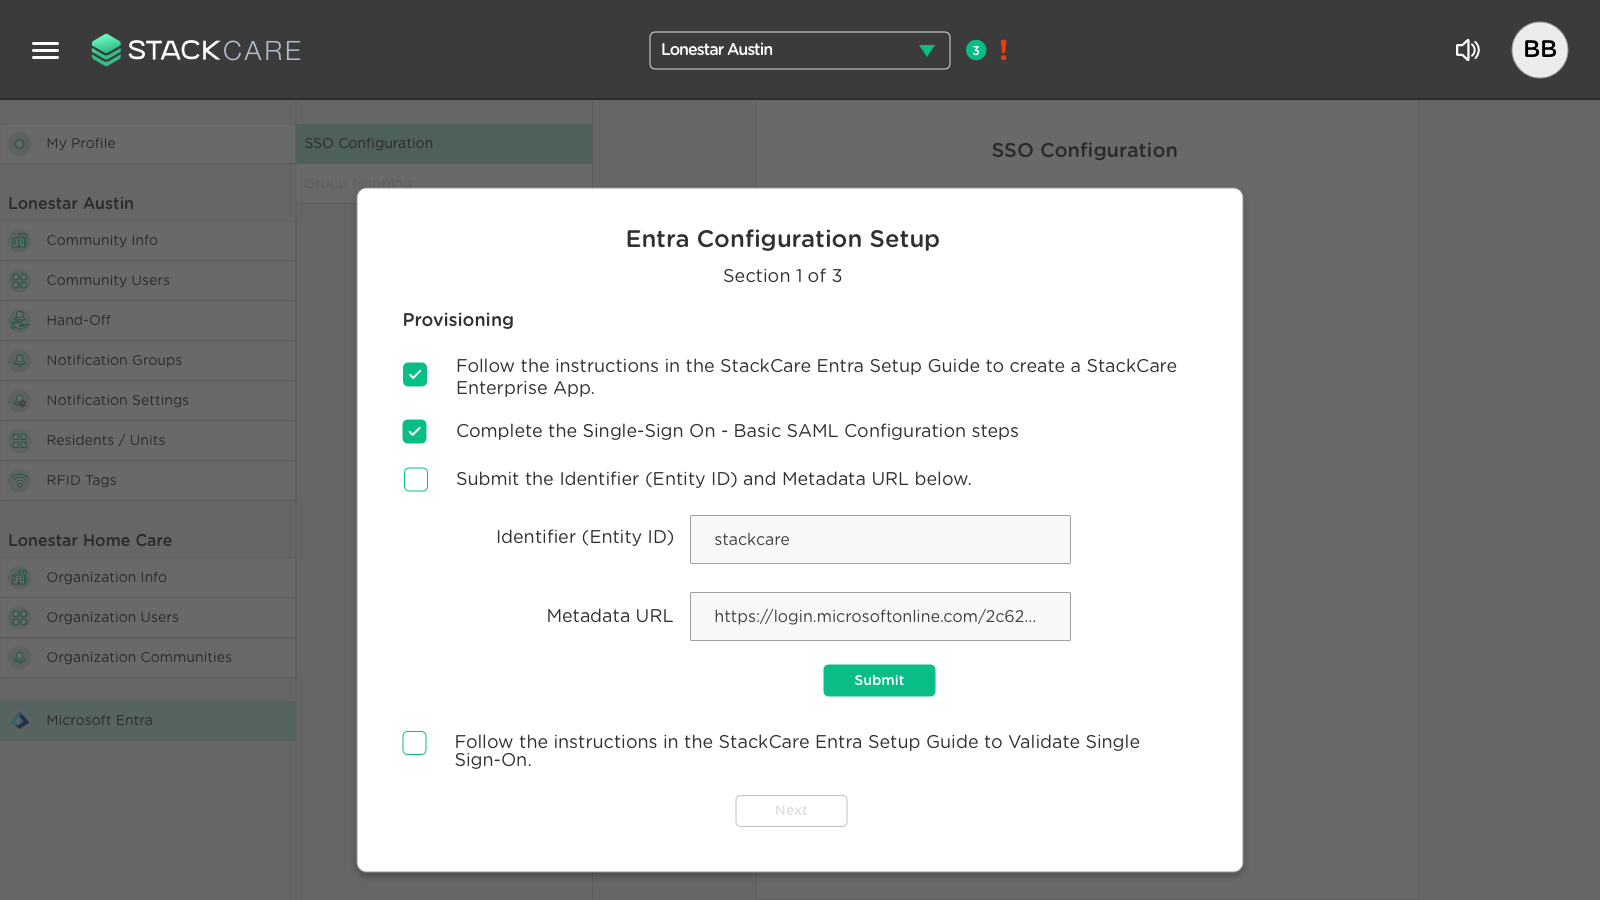Go to Organization Info
The width and height of the screenshot is (1600, 900).
(x=148, y=578)
